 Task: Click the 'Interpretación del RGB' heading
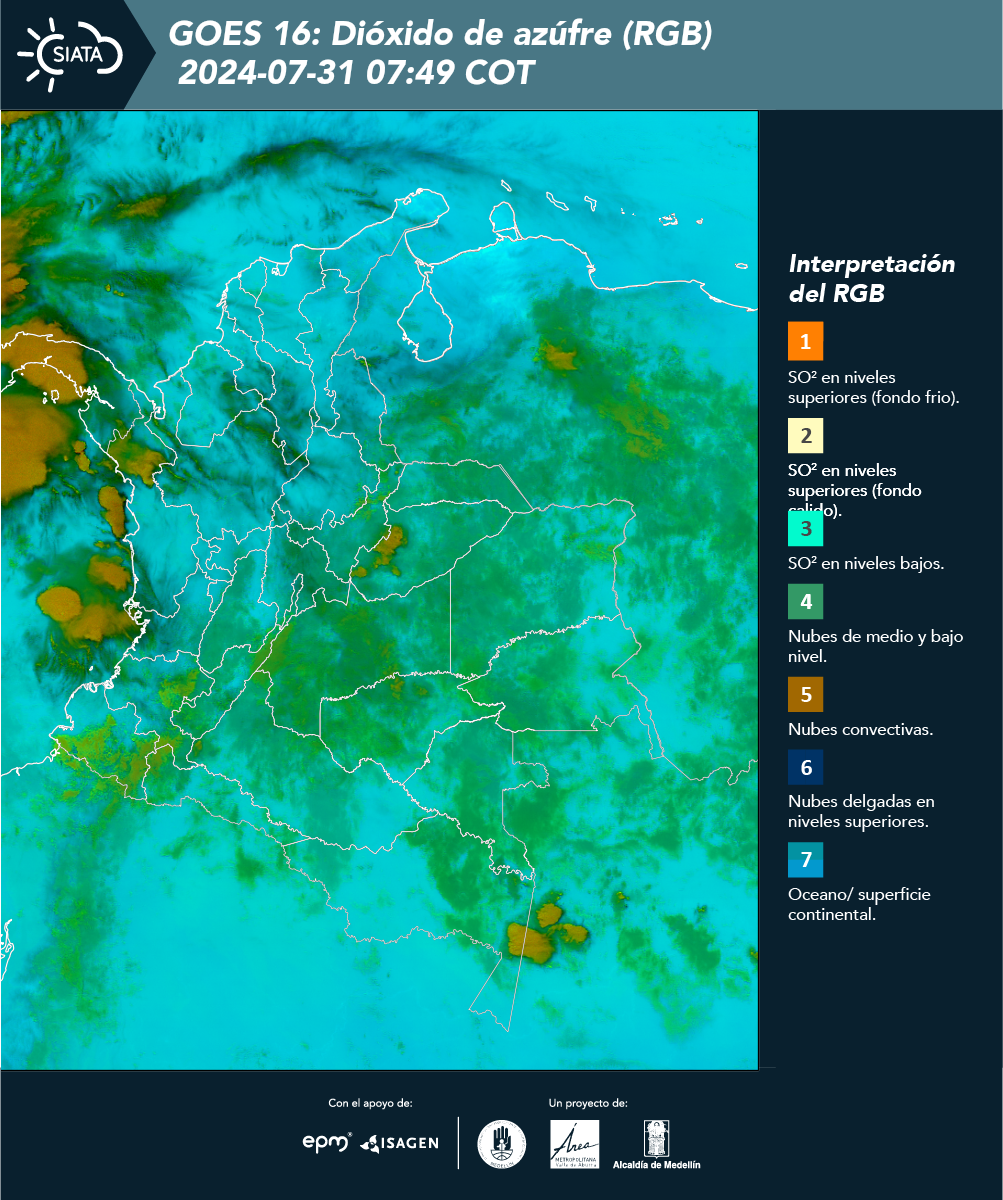pyautogui.click(x=872, y=279)
